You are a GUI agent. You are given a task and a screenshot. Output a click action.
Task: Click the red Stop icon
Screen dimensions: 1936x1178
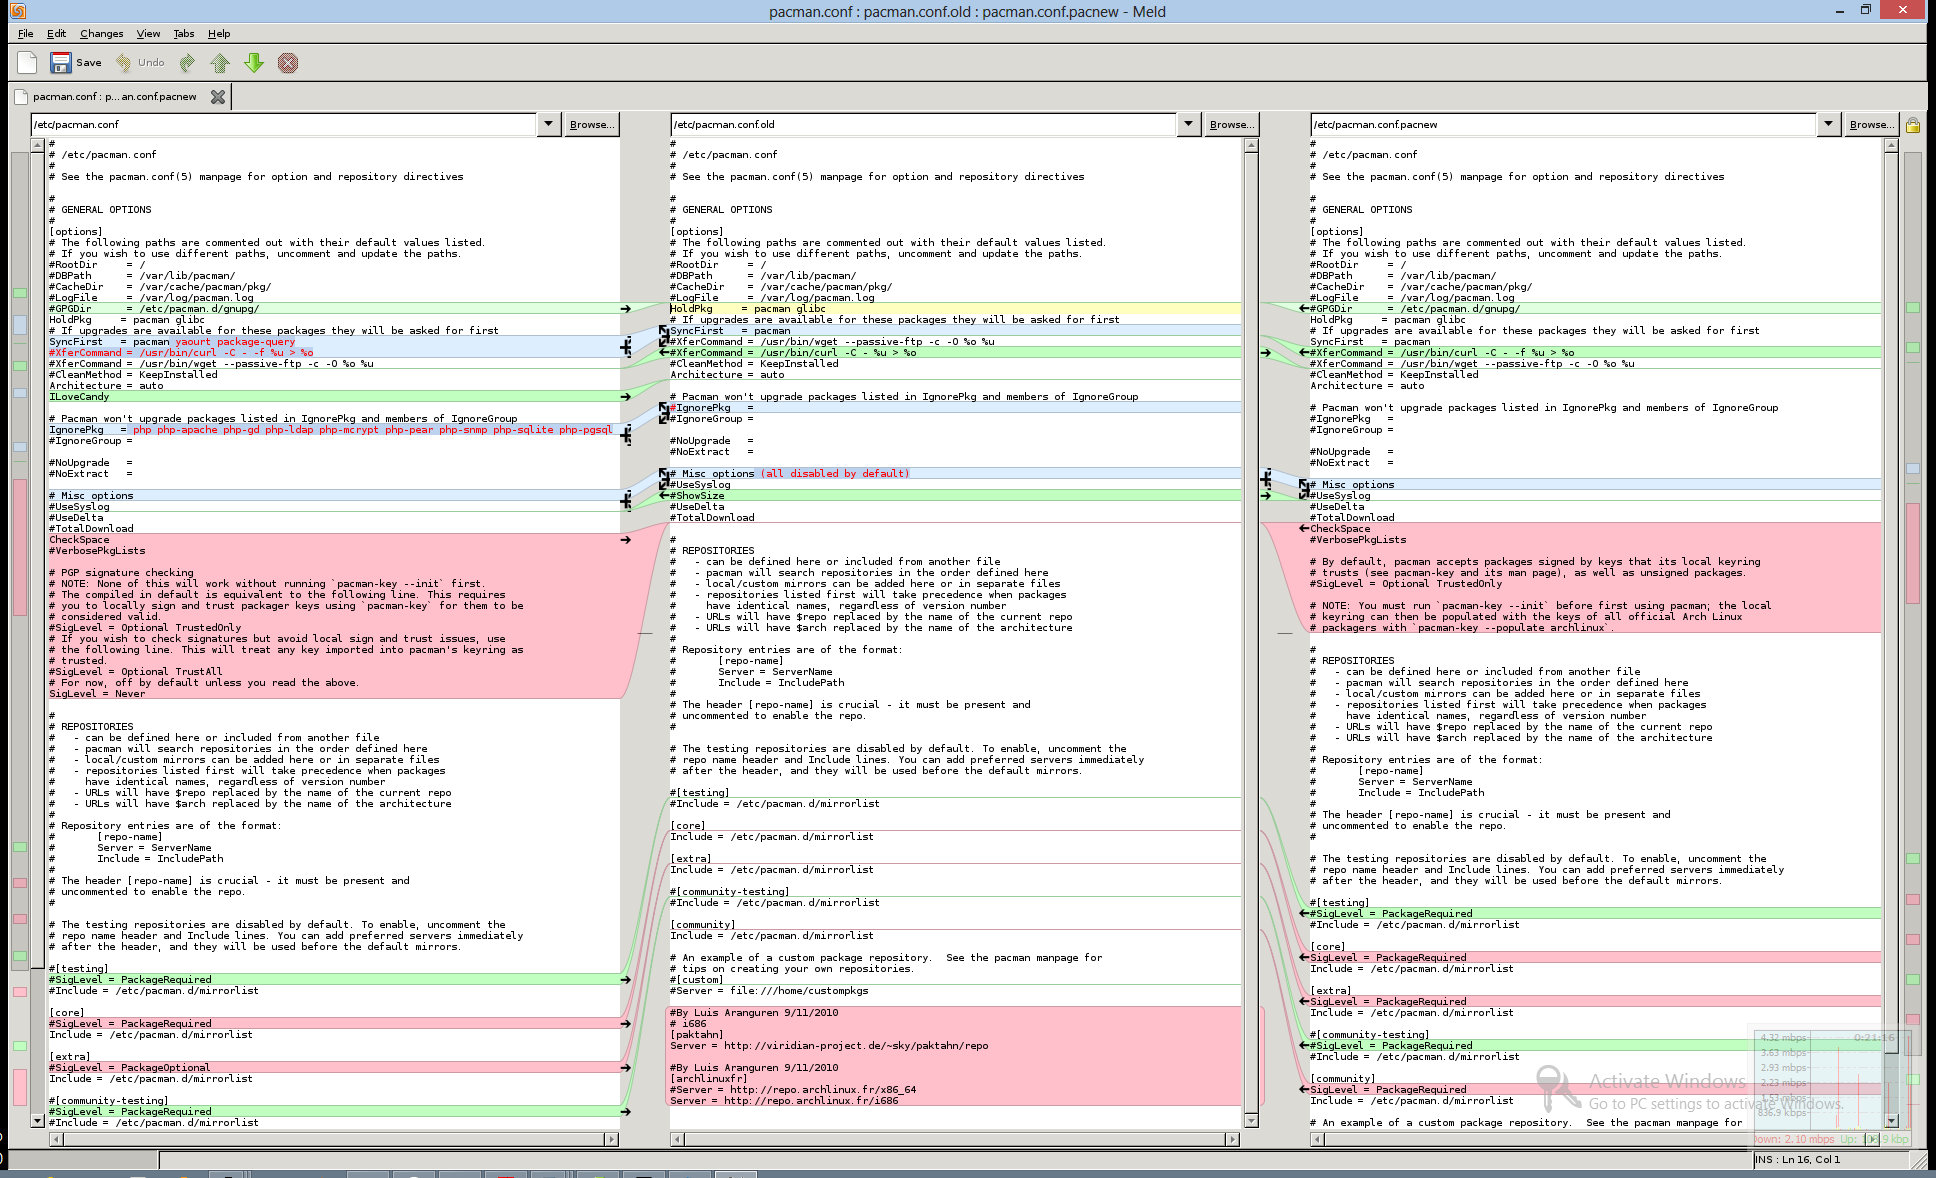(288, 63)
